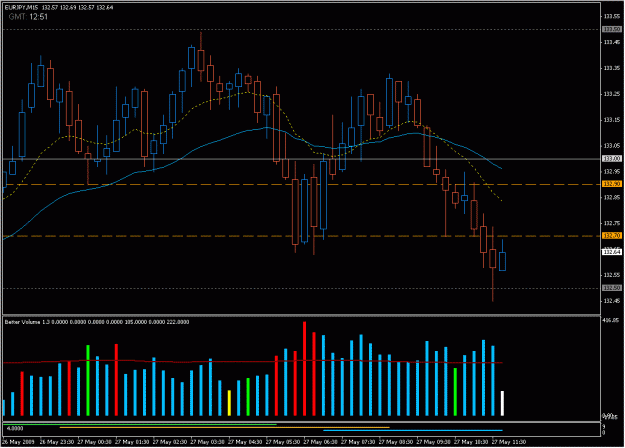
Task: Click the 27 May 11:30 time label
Action: (x=508, y=442)
